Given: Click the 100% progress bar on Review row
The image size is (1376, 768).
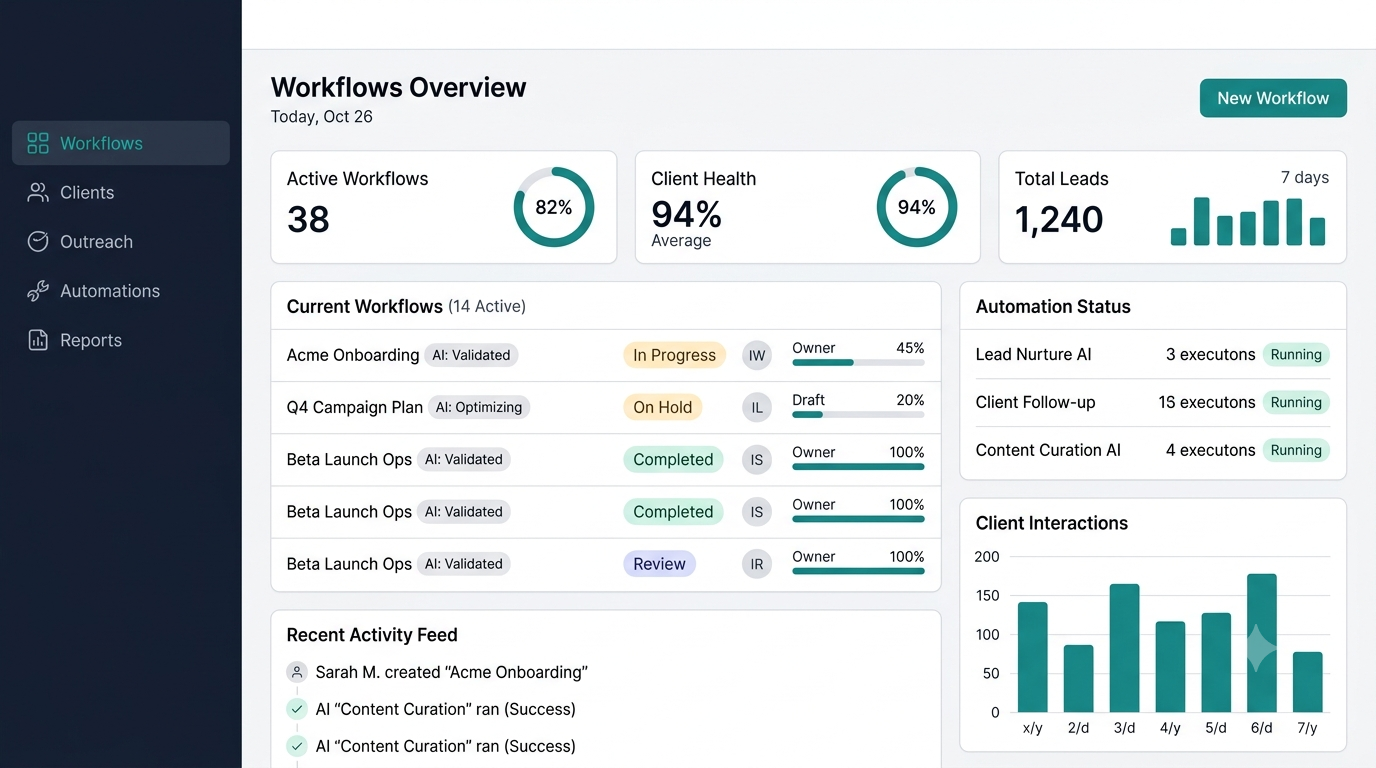Looking at the screenshot, I should [858, 571].
